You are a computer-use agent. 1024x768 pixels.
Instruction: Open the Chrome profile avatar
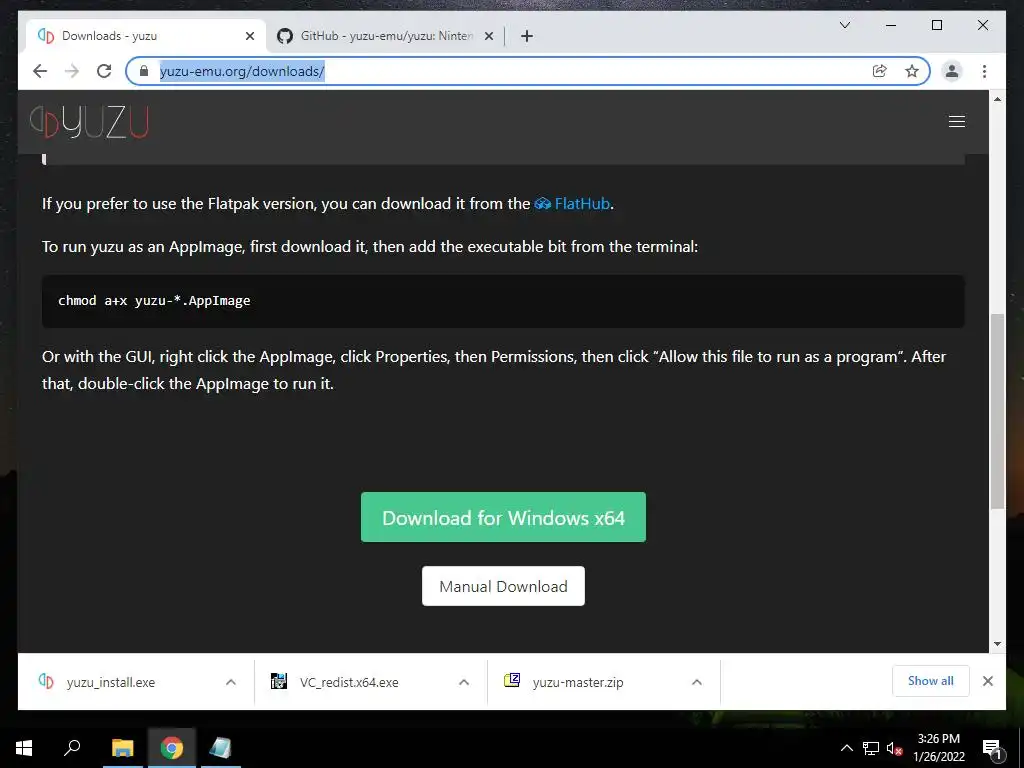tap(952, 71)
